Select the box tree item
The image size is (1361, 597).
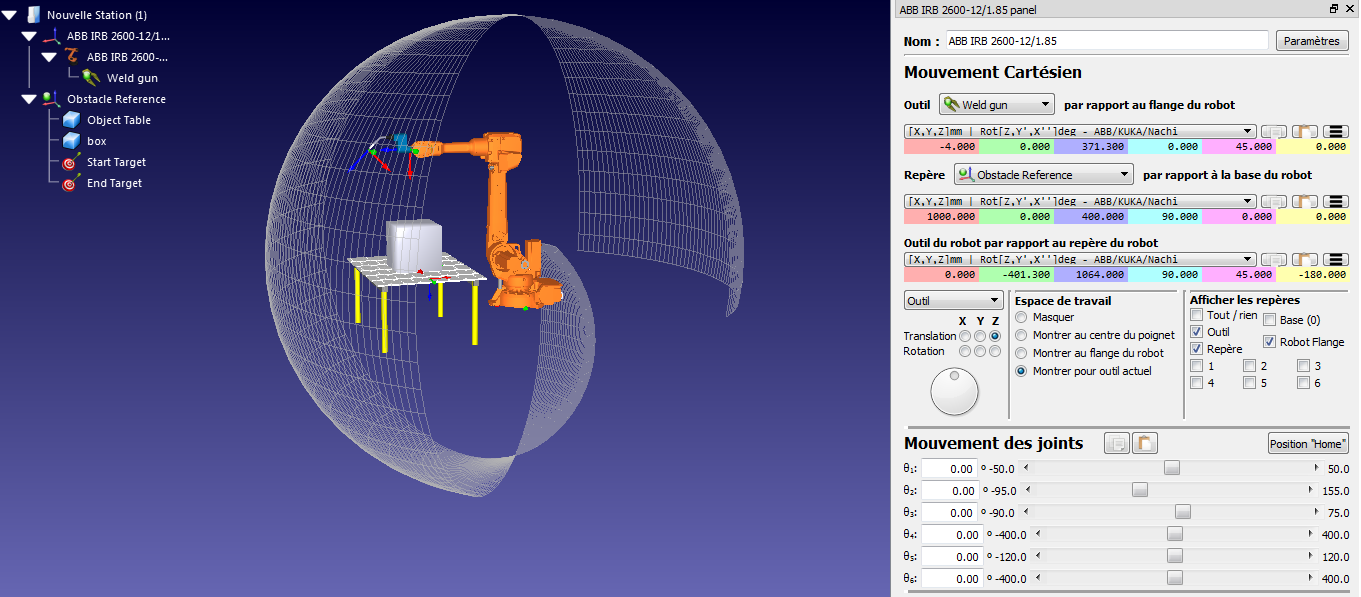click(96, 141)
